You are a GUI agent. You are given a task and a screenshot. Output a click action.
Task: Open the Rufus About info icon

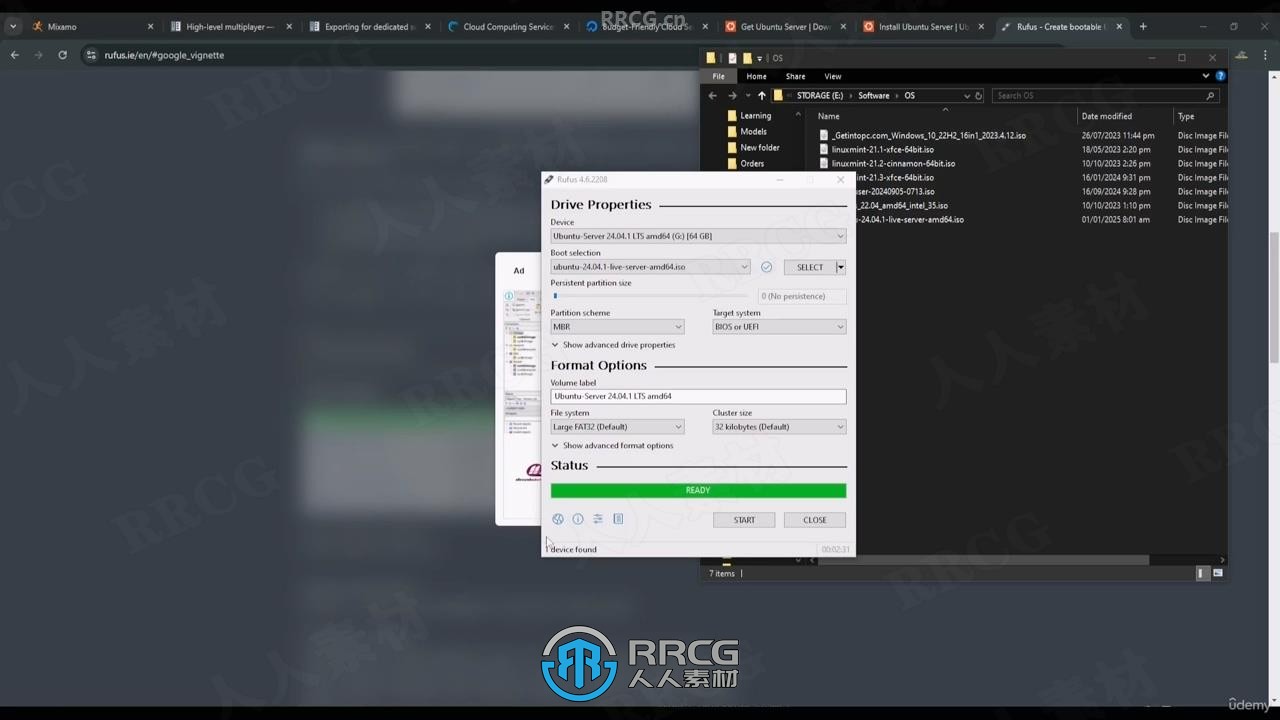click(578, 519)
